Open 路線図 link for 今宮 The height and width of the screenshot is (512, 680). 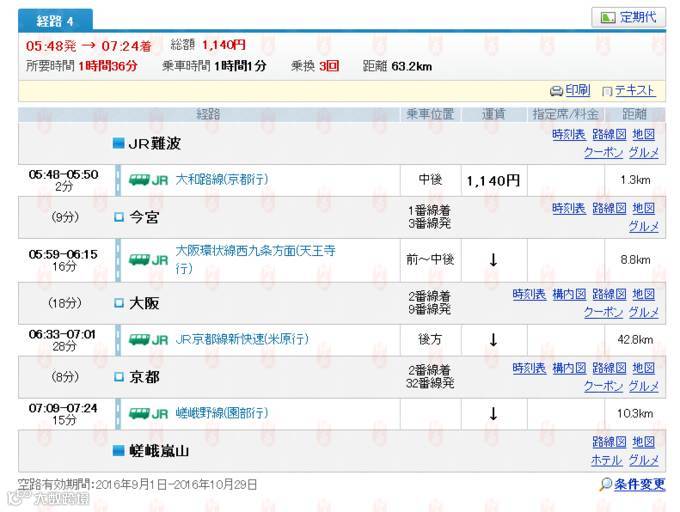tap(609, 209)
